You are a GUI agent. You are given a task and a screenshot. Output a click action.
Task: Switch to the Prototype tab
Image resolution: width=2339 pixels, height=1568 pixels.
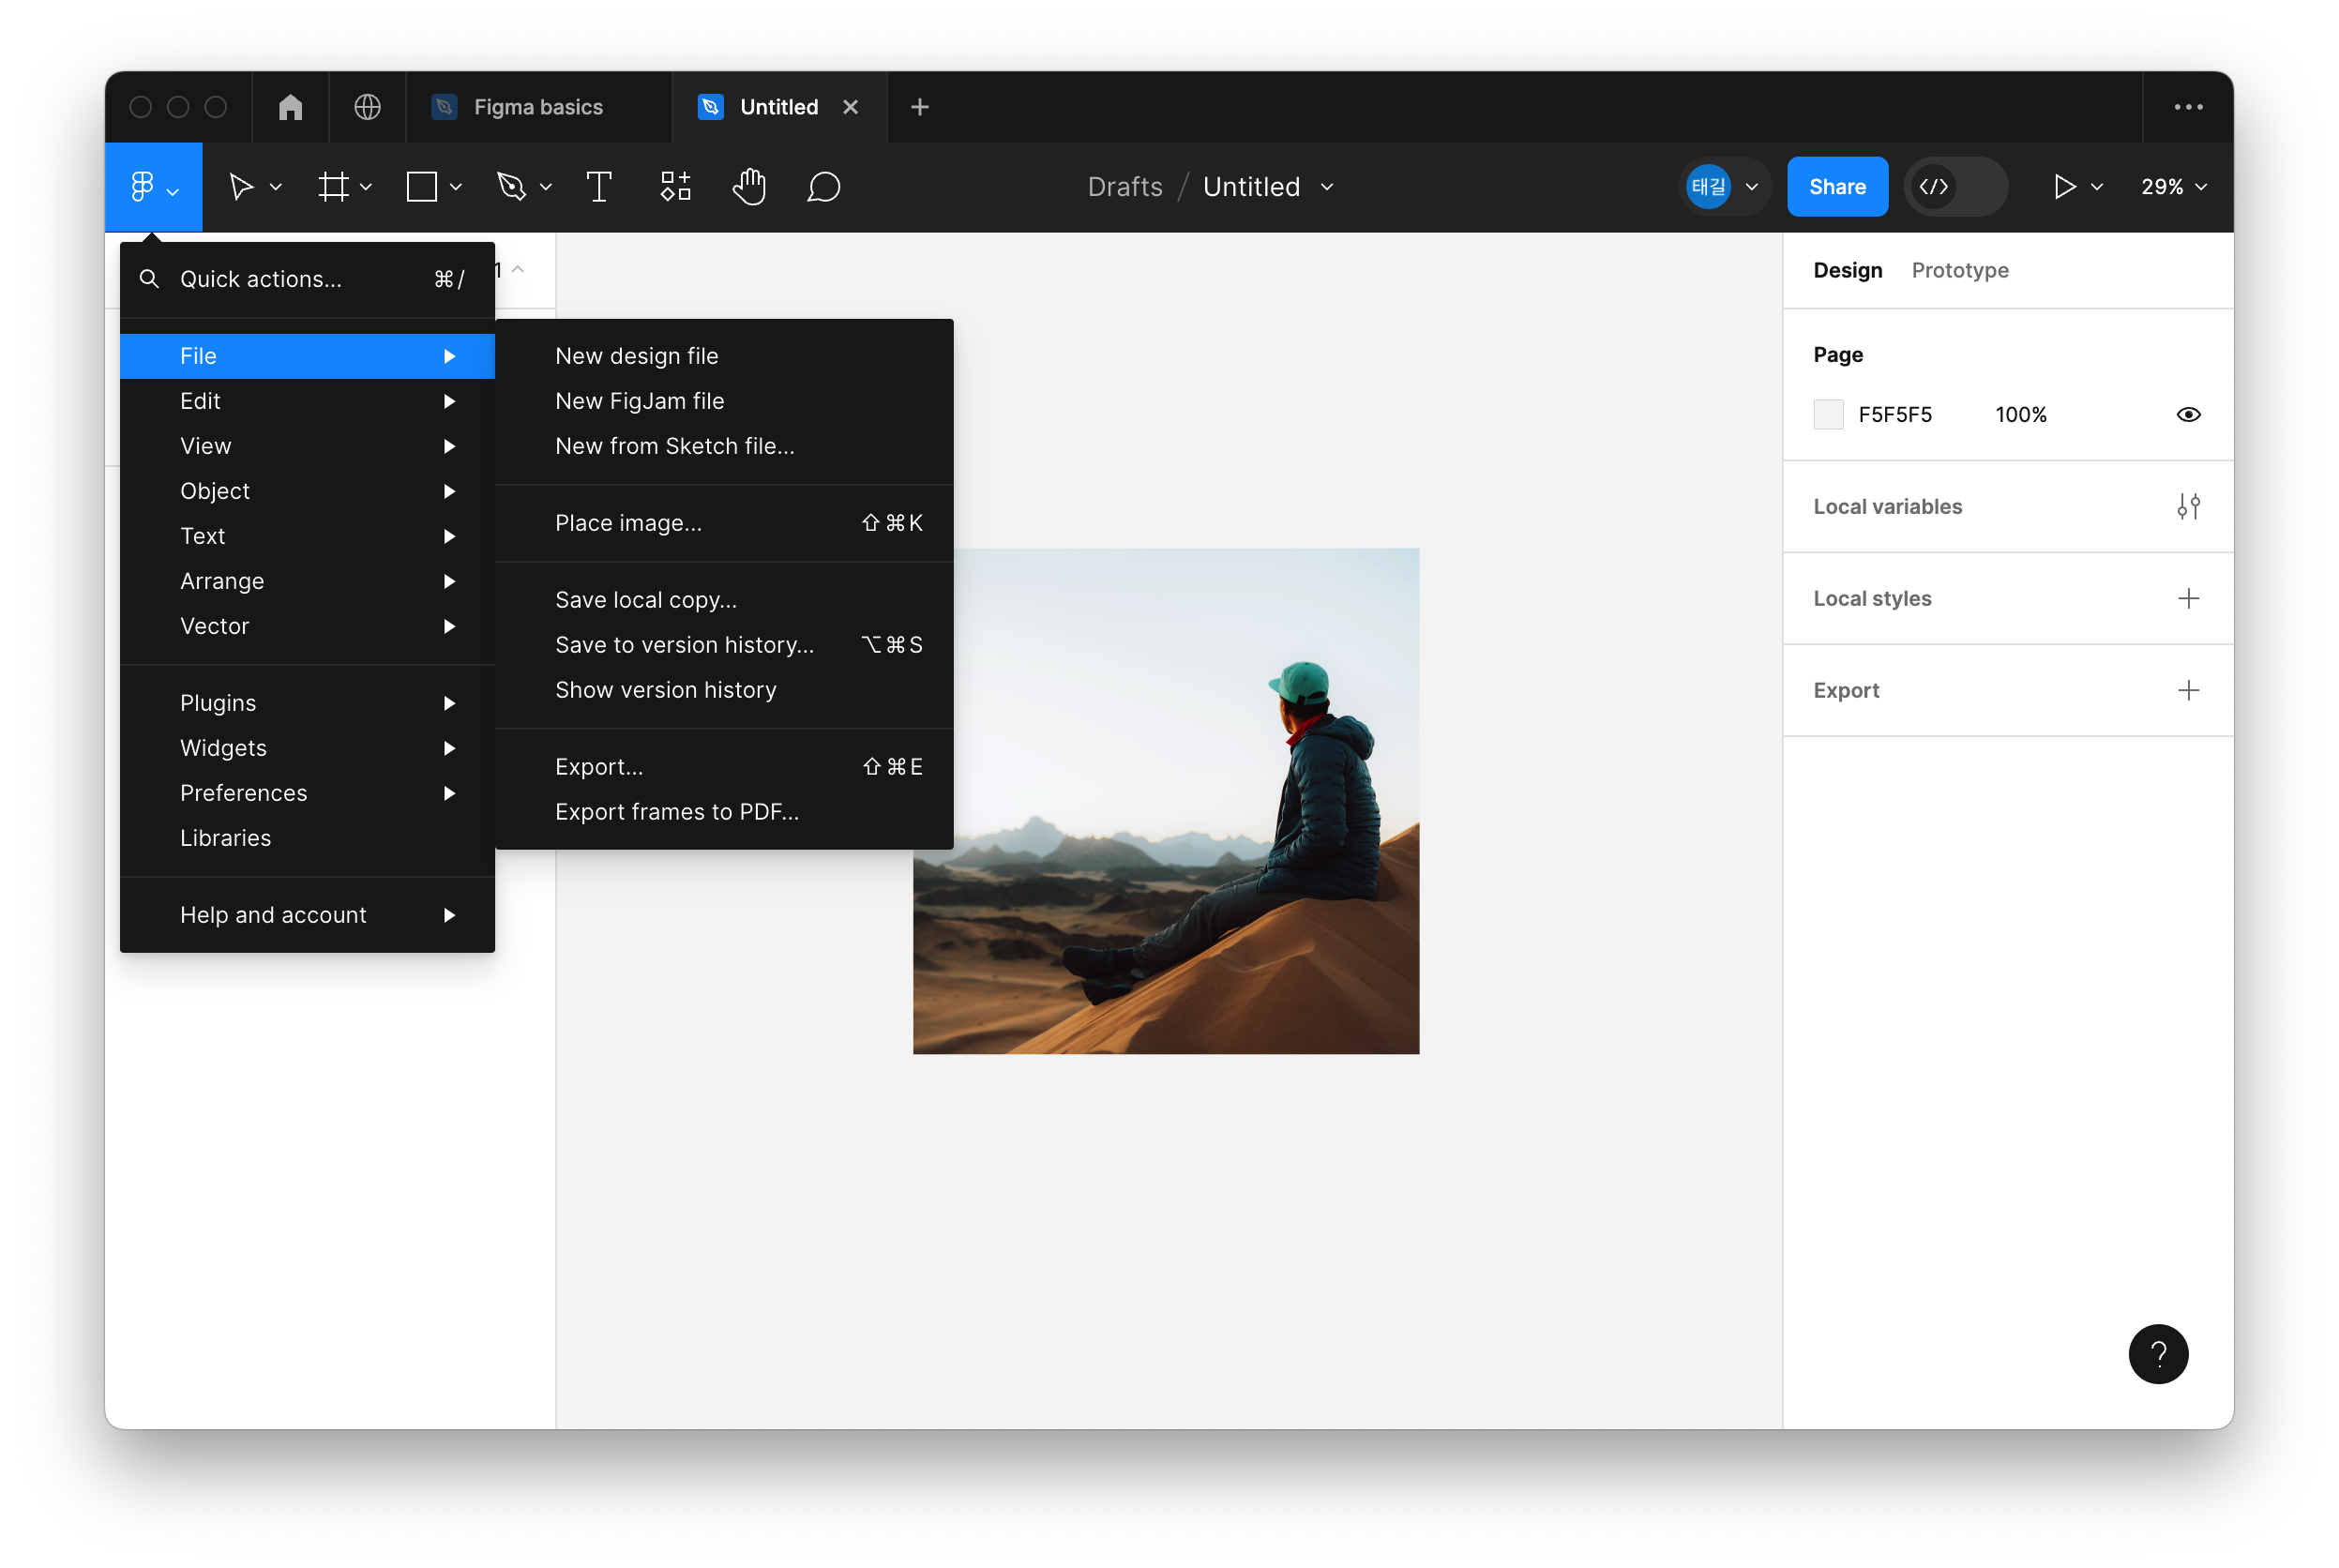1959,270
